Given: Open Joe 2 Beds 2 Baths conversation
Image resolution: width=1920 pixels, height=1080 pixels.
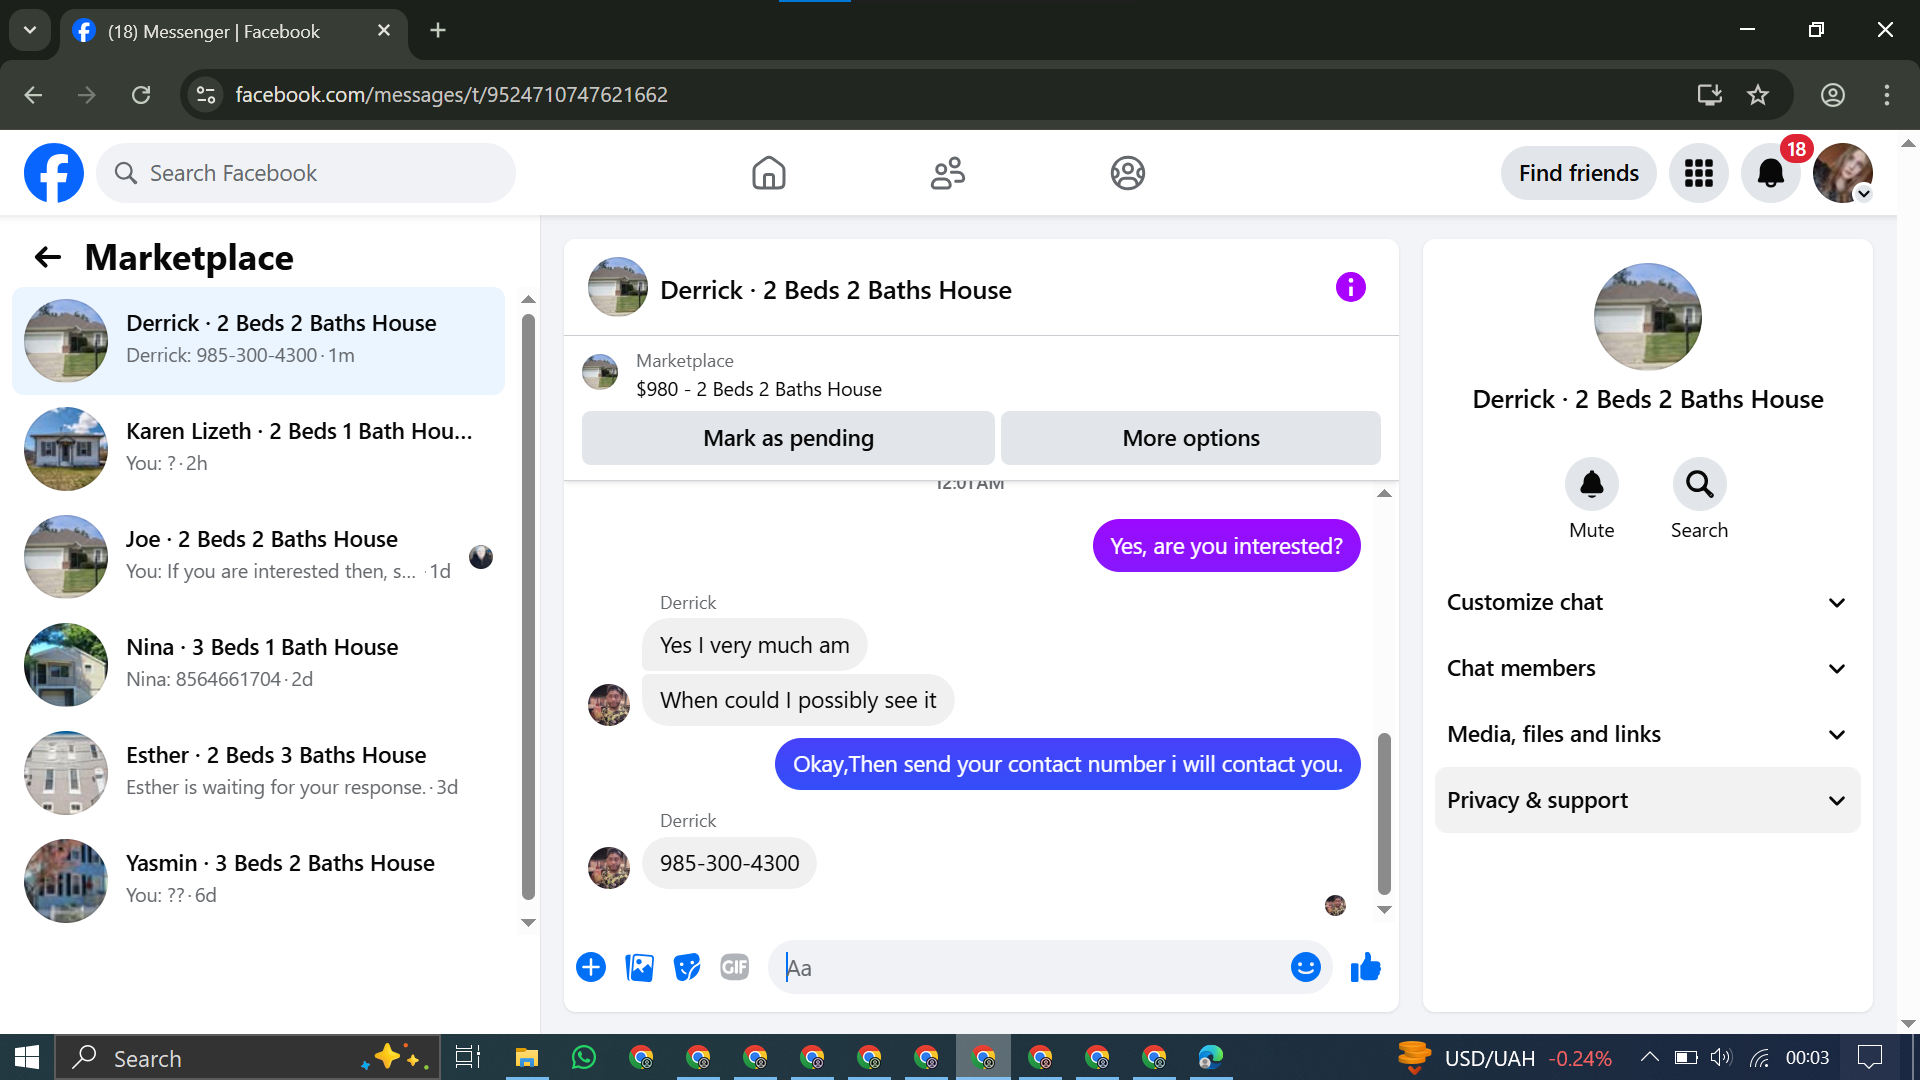Looking at the screenshot, I should [x=258, y=557].
